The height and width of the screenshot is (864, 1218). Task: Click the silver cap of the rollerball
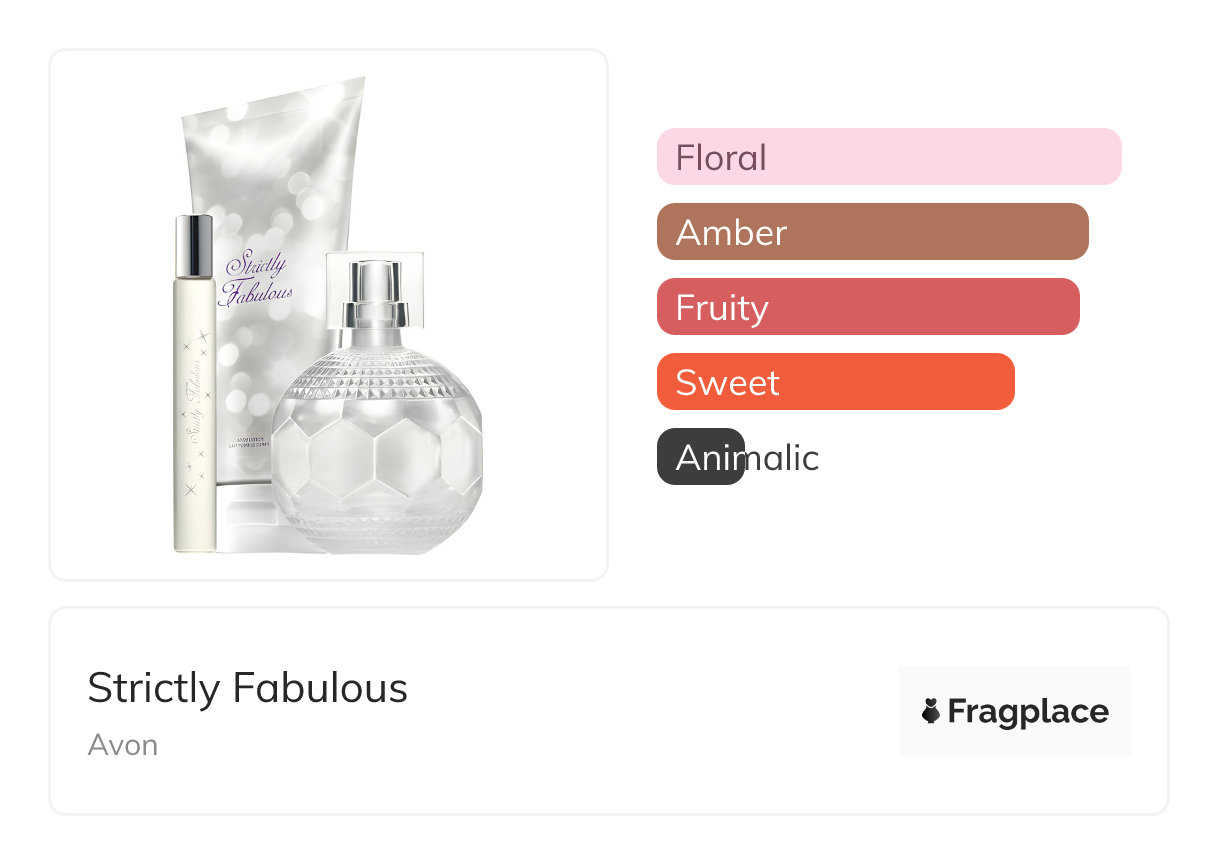click(194, 245)
